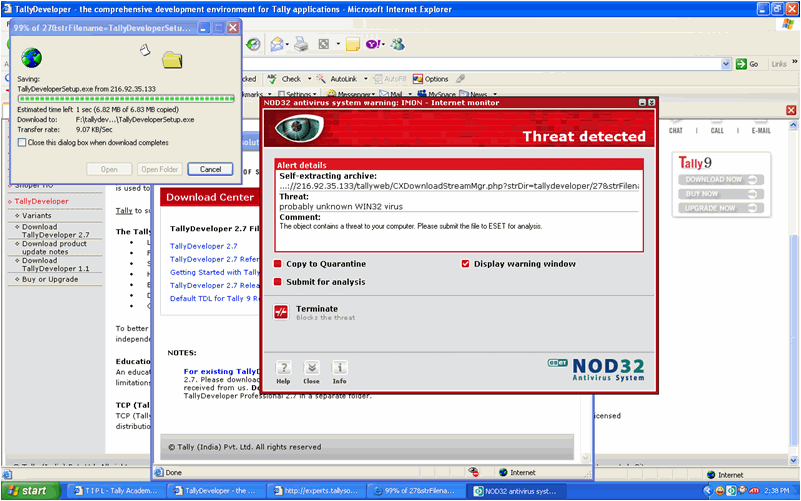Toggle Copy to Quarantine in NOD32
This screenshot has width=801, height=501.
[277, 264]
